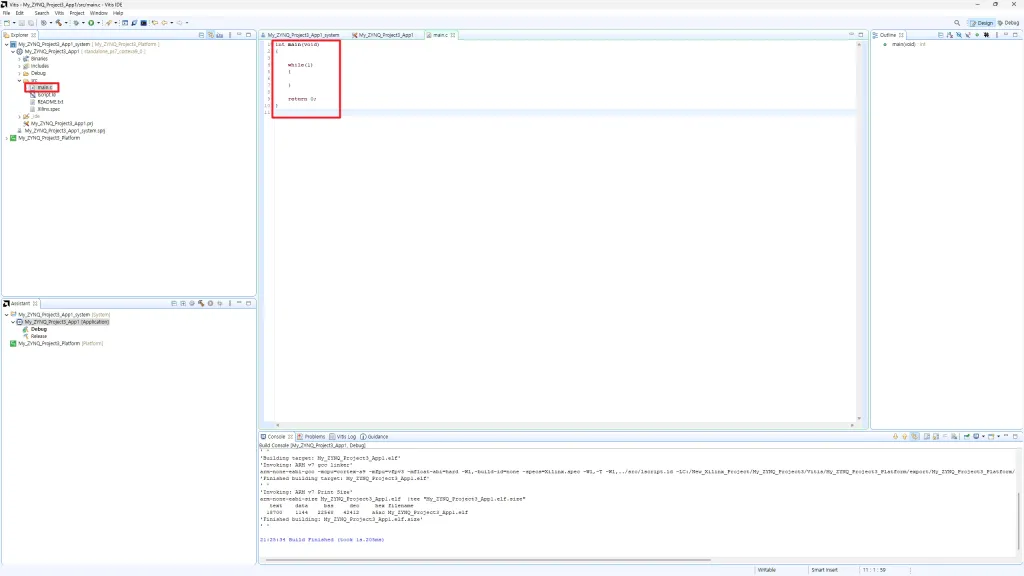Click the green Run toolbar icon
Viewport: 1024px width, 576px height.
[91, 23]
